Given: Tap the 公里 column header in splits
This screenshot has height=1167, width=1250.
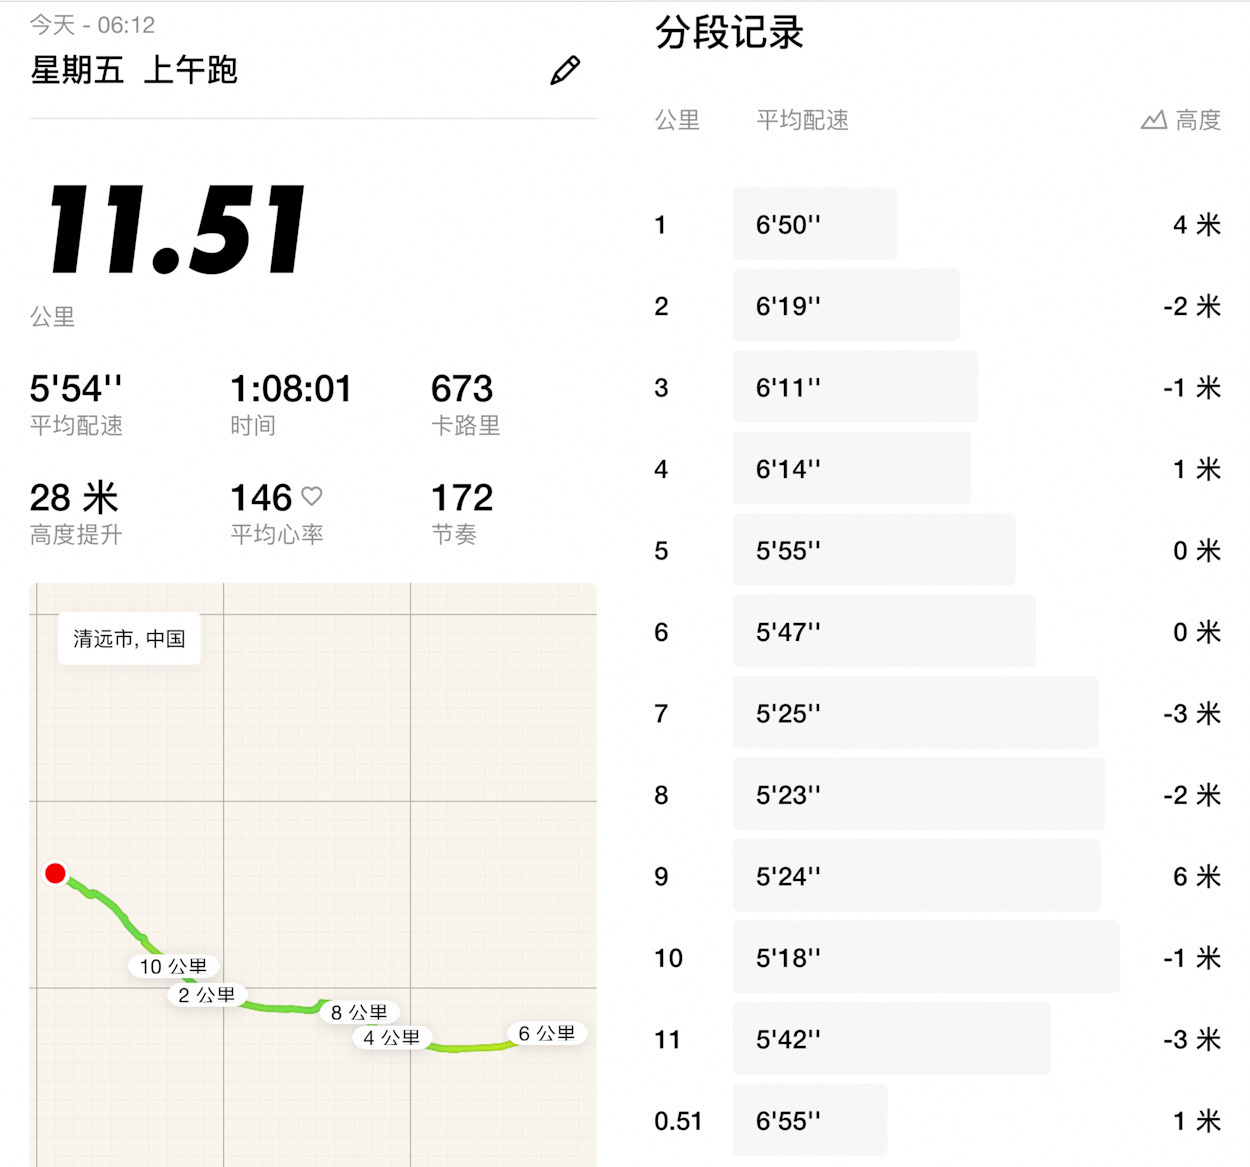Looking at the screenshot, I should point(677,120).
